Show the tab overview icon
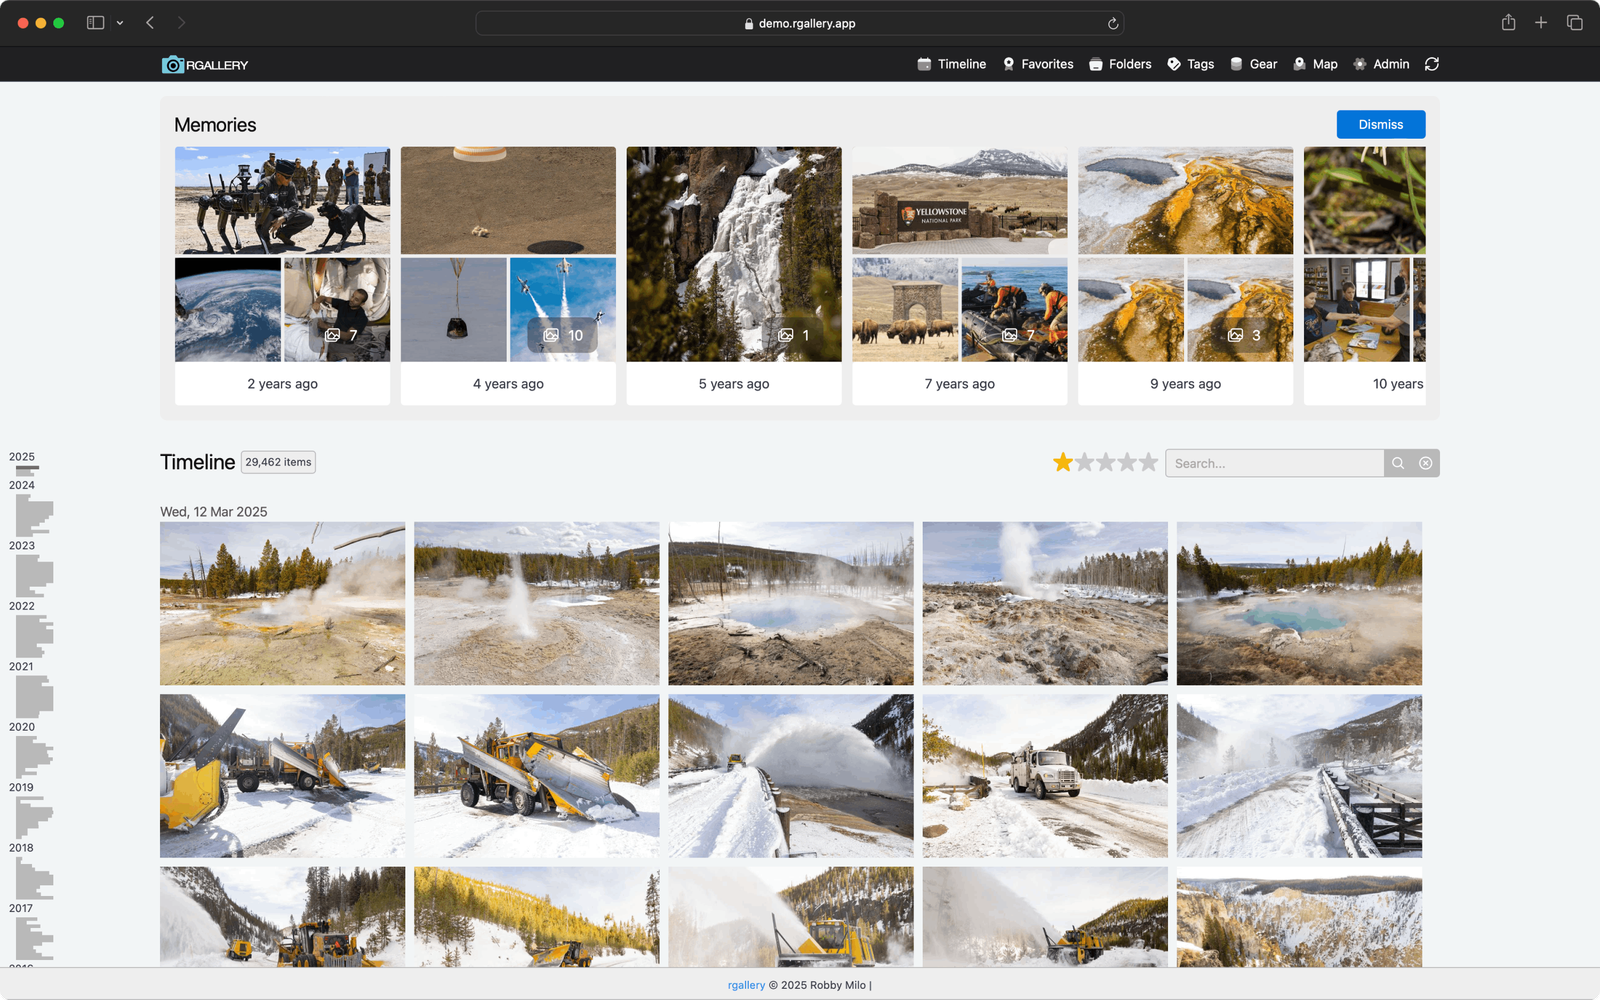 (1574, 23)
